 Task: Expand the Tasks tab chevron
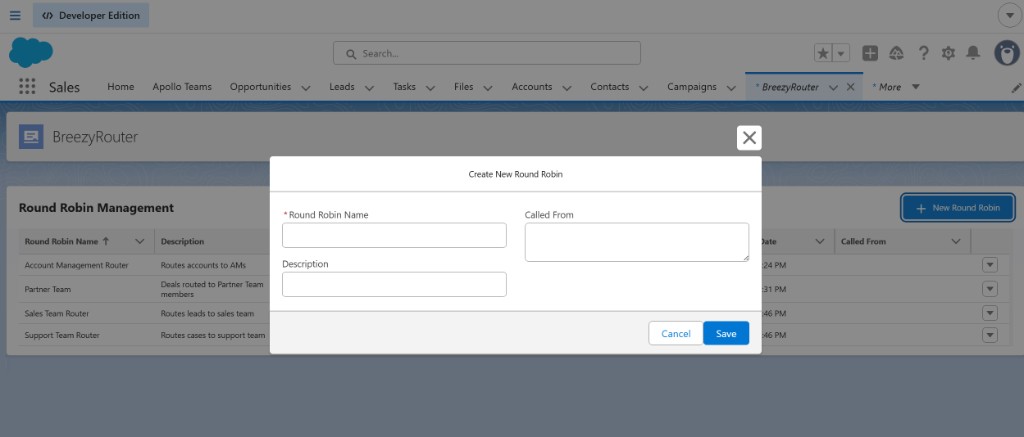coord(430,88)
